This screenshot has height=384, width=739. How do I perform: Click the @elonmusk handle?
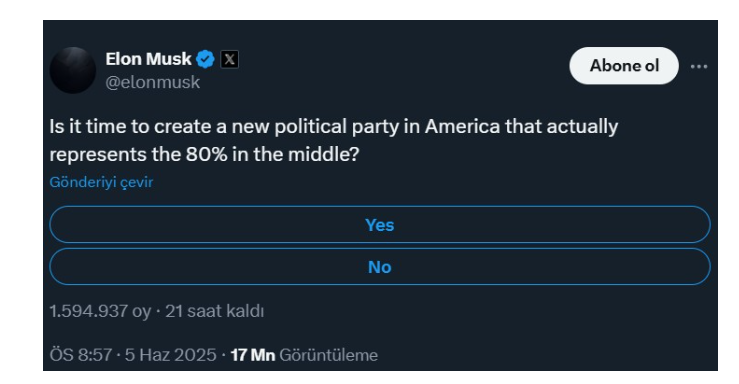(153, 82)
